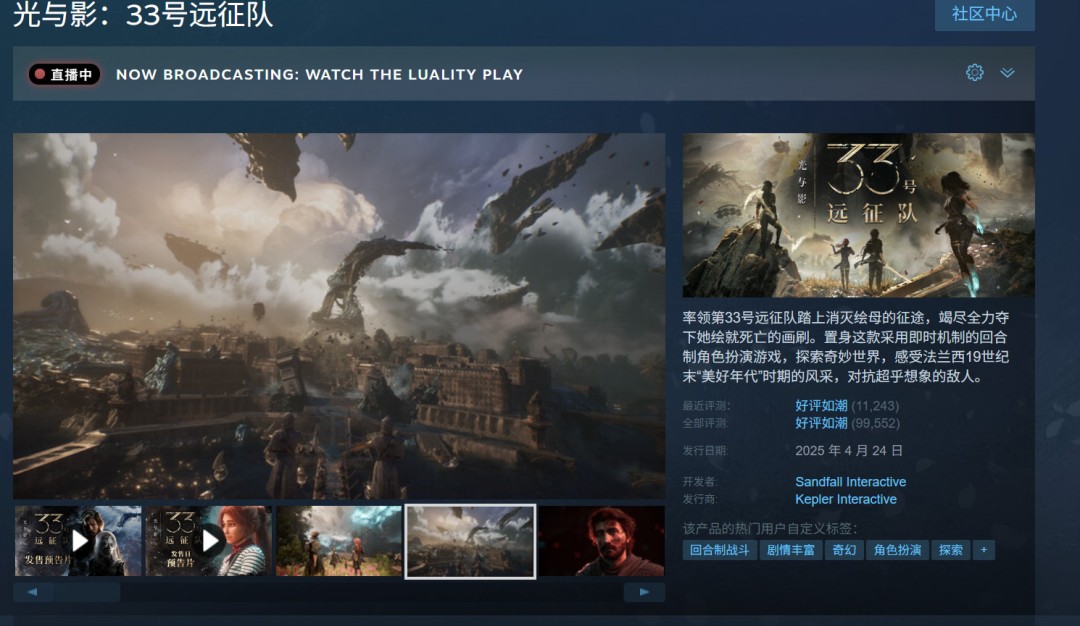Screen dimensions: 1080x626
Task: Select the highlighted floating city thumbnail
Action: pos(470,541)
